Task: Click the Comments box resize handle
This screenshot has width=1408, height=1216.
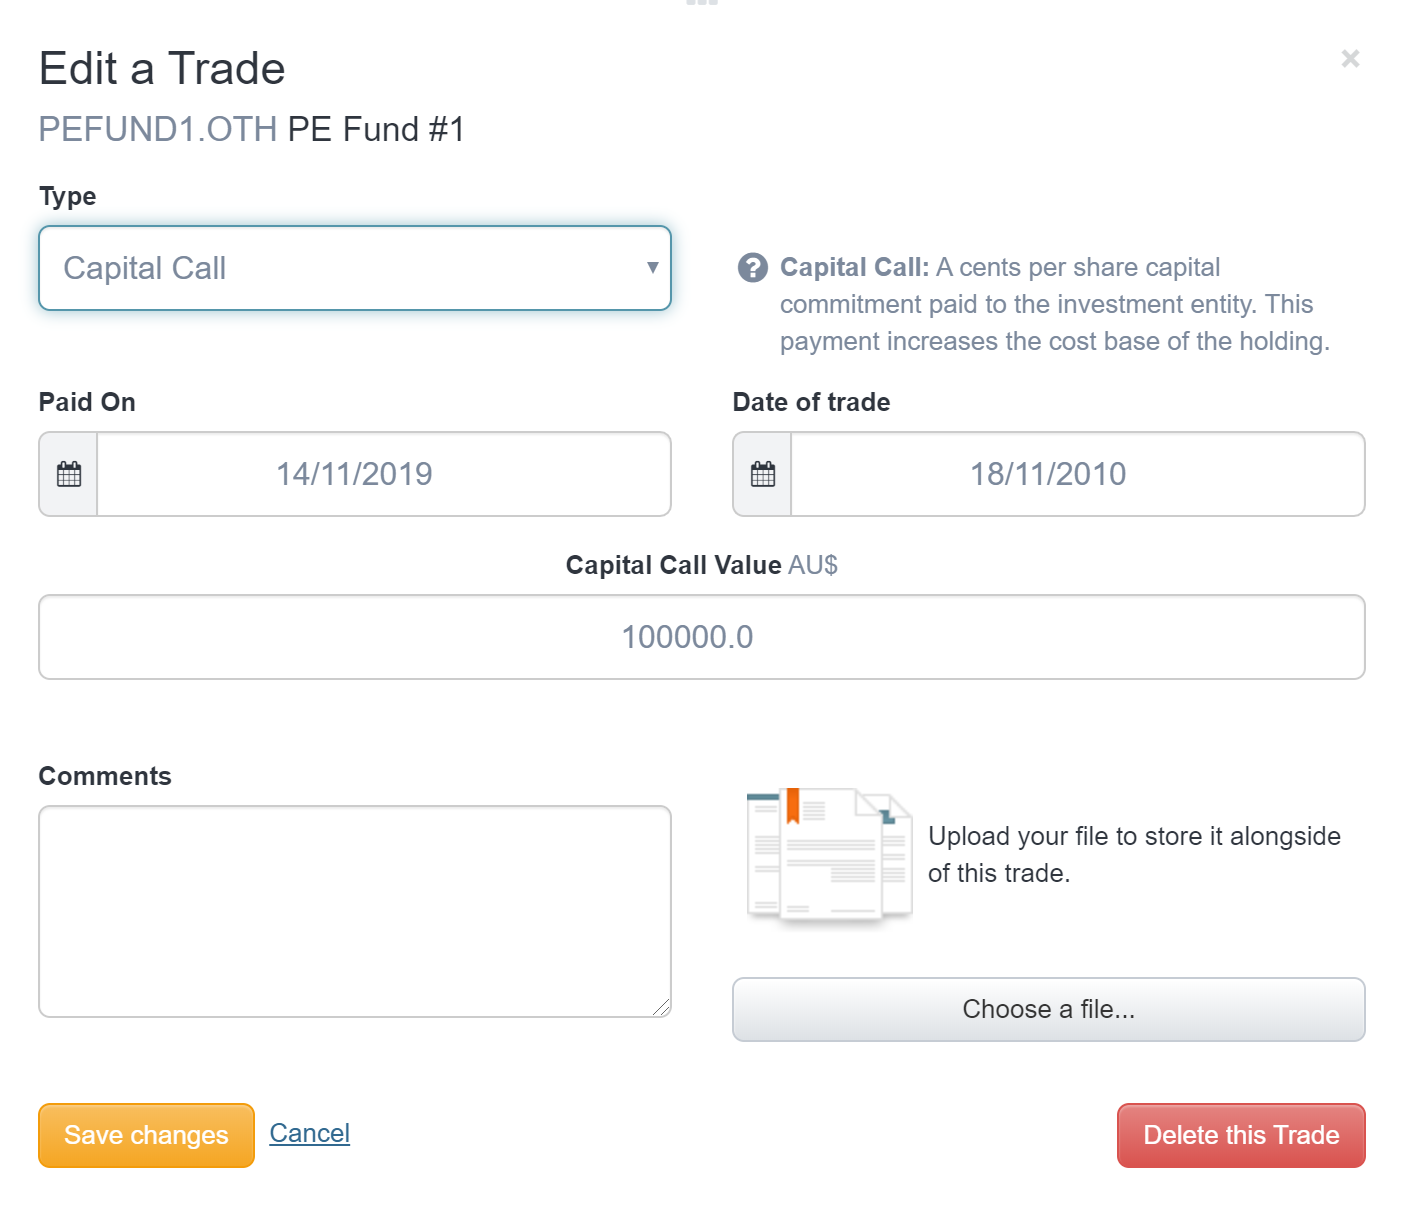Action: (x=662, y=1008)
